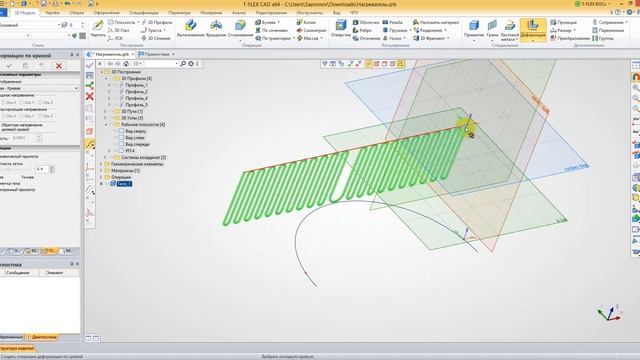
Task: Expand the Геометрические элементы folder
Action: click(x=102, y=164)
